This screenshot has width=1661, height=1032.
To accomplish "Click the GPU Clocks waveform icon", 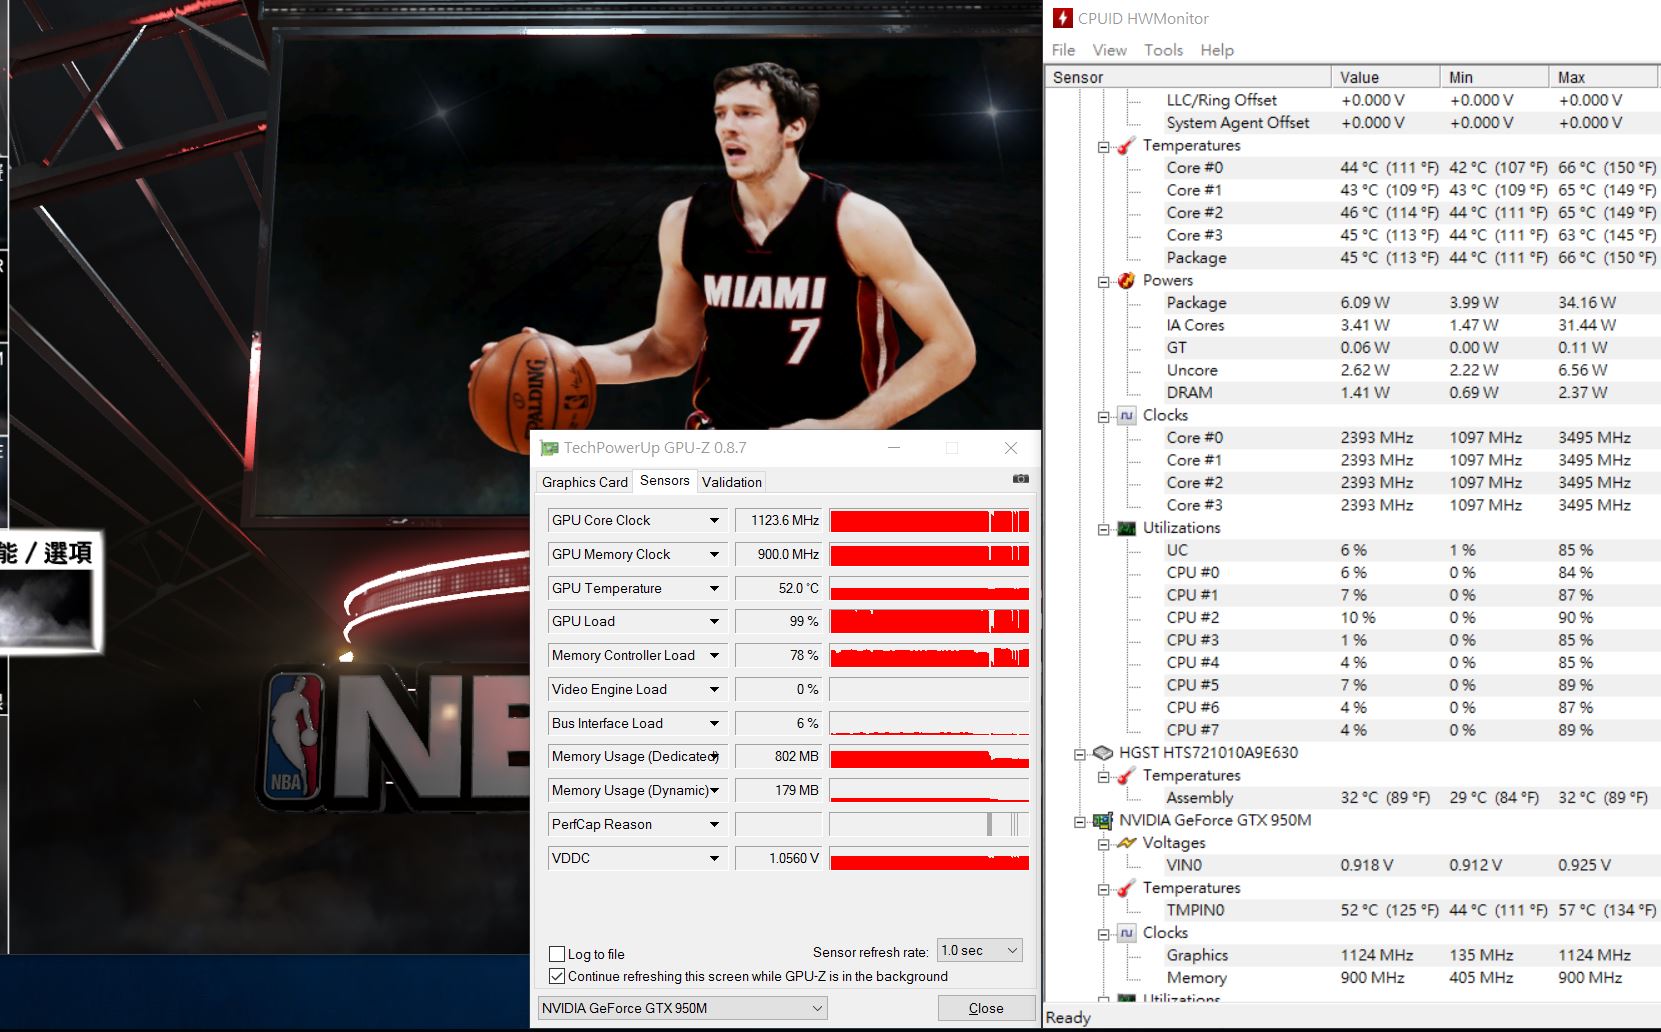I will 1127,933.
